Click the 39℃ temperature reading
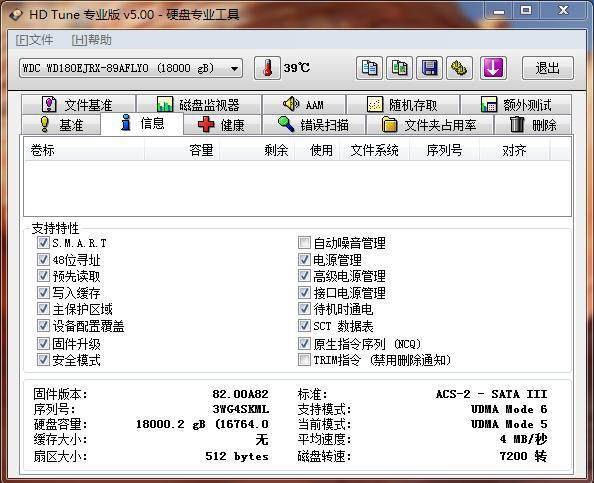Screen dimensions: 594x483 297,68
